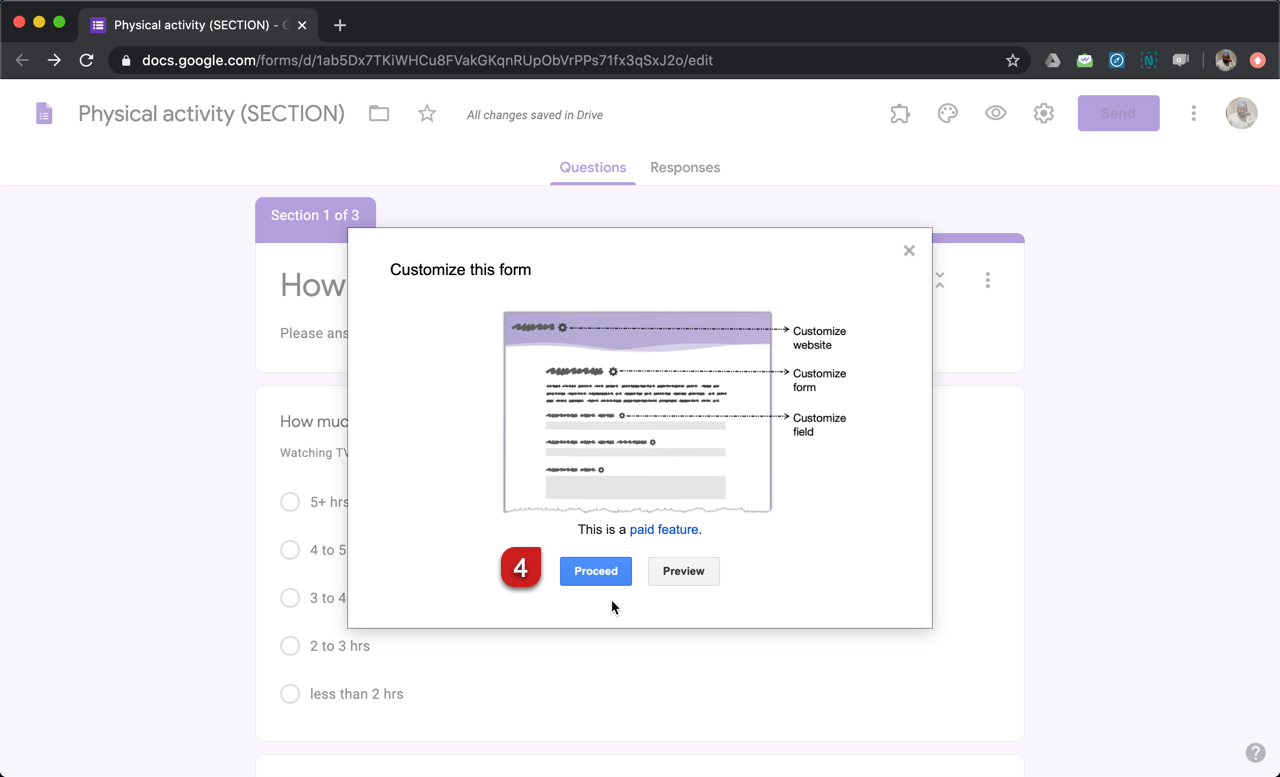Switch to the Responses tab
Image resolution: width=1280 pixels, height=777 pixels.
685,167
